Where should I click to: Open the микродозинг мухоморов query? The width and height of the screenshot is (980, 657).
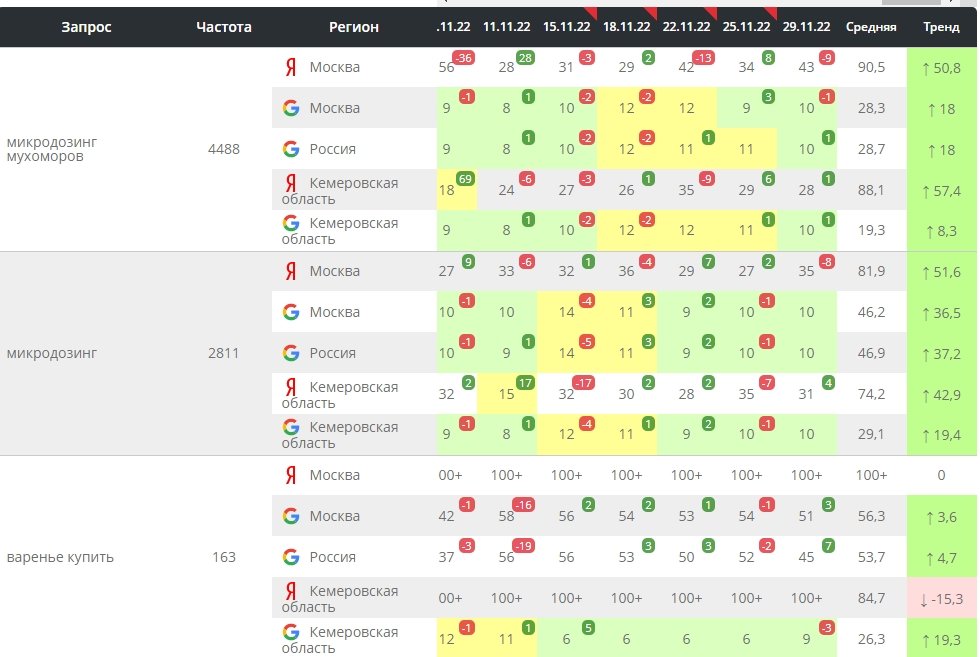52,149
